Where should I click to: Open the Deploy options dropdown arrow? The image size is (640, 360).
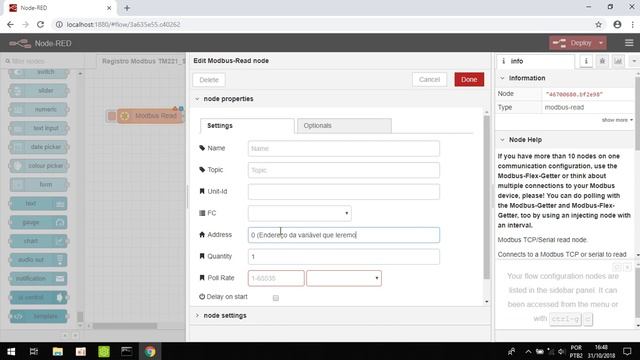click(601, 43)
